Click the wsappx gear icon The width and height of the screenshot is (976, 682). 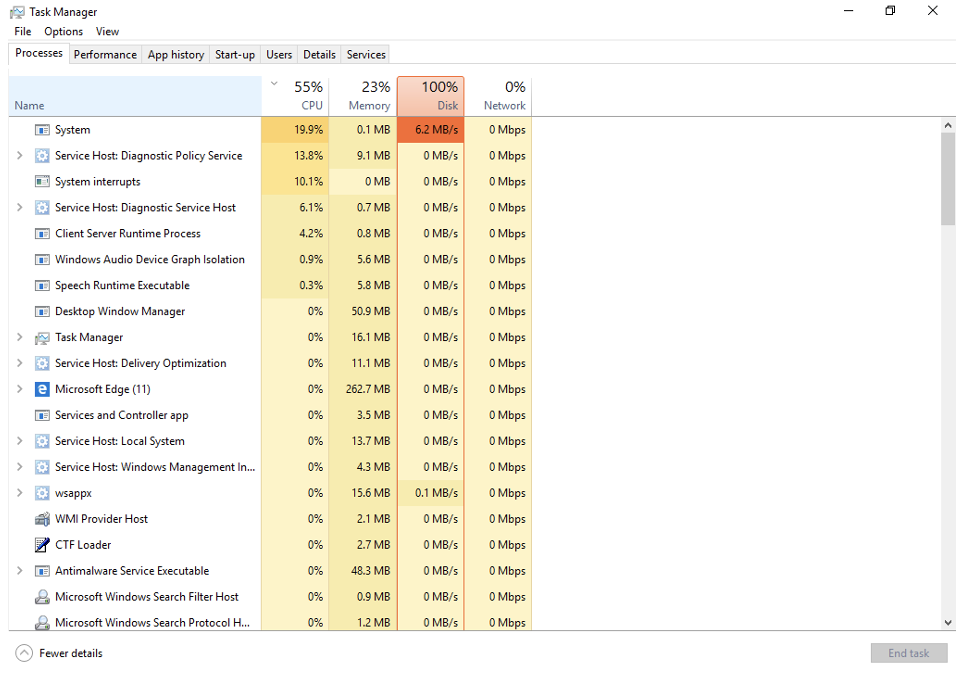pos(42,493)
